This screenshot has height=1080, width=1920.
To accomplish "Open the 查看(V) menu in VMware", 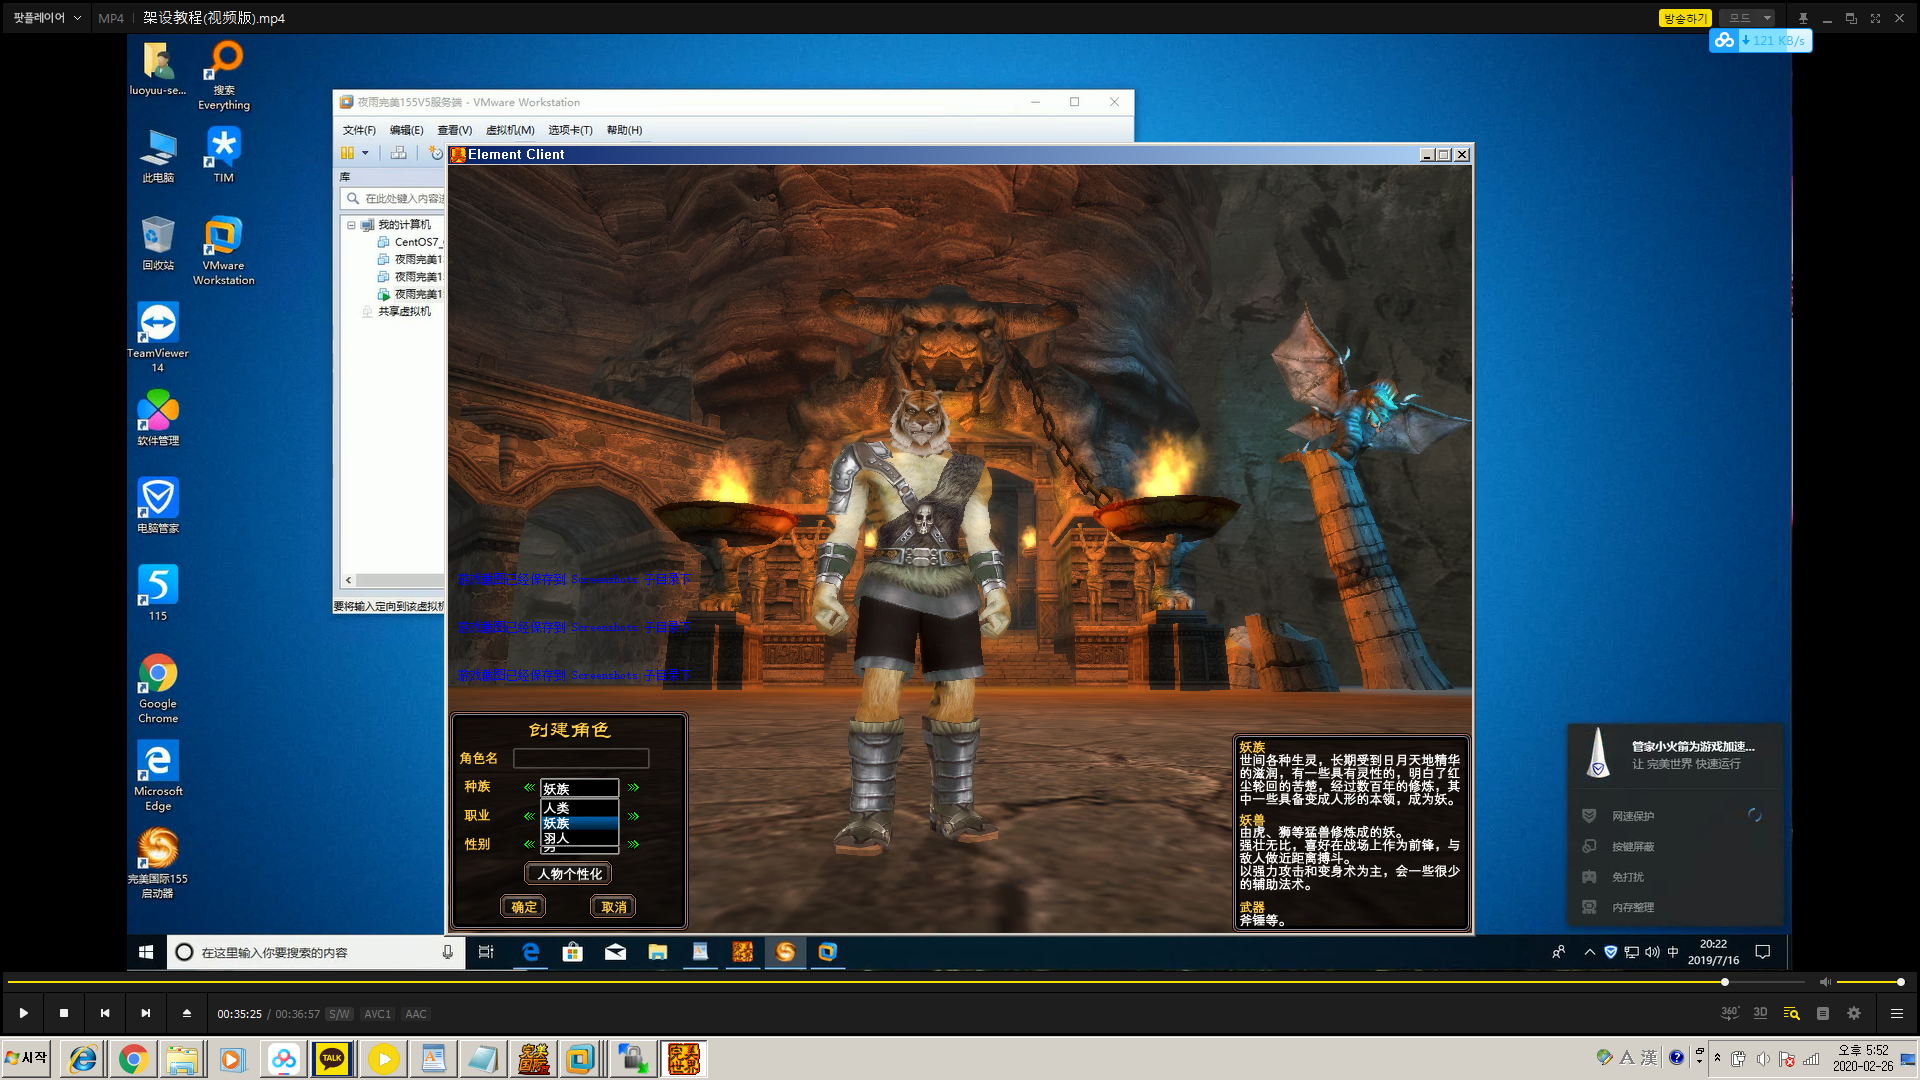I will 454,130.
